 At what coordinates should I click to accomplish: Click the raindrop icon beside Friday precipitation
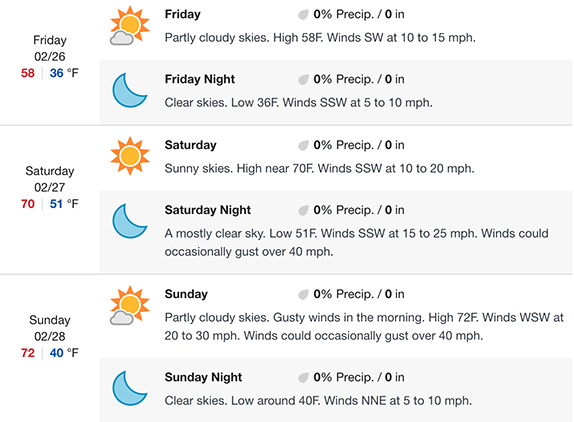tap(303, 15)
